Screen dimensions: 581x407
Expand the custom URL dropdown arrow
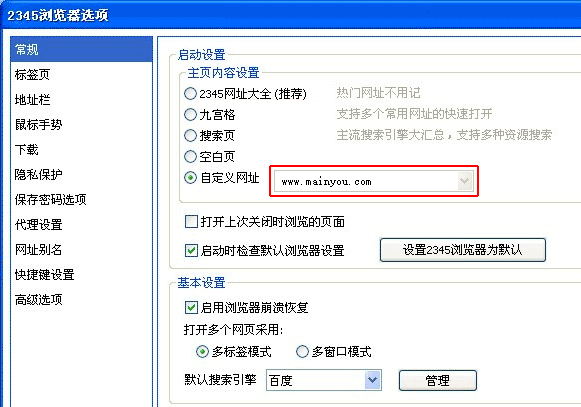point(465,181)
